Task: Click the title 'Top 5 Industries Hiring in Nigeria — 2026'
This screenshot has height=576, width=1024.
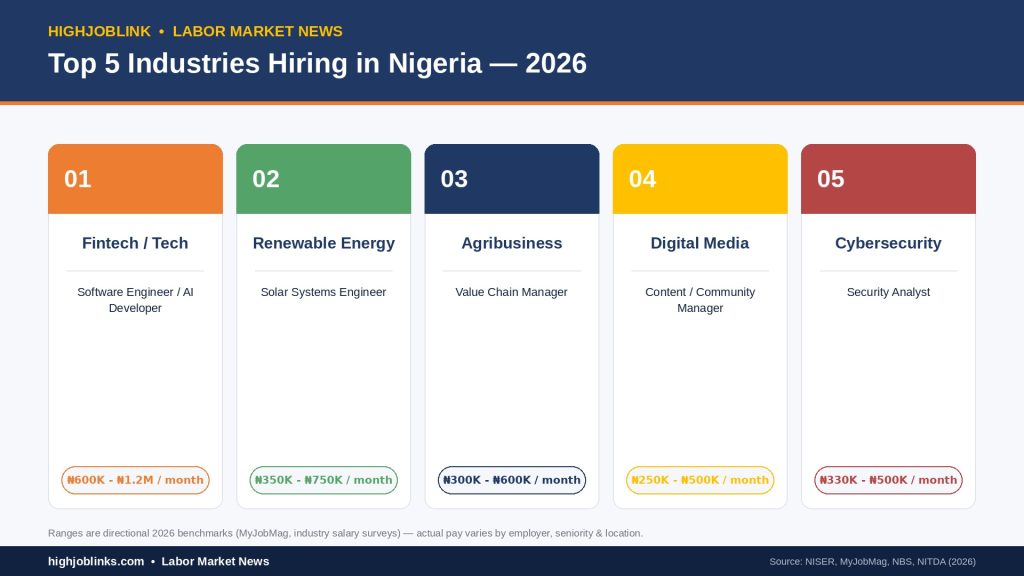Action: point(317,63)
